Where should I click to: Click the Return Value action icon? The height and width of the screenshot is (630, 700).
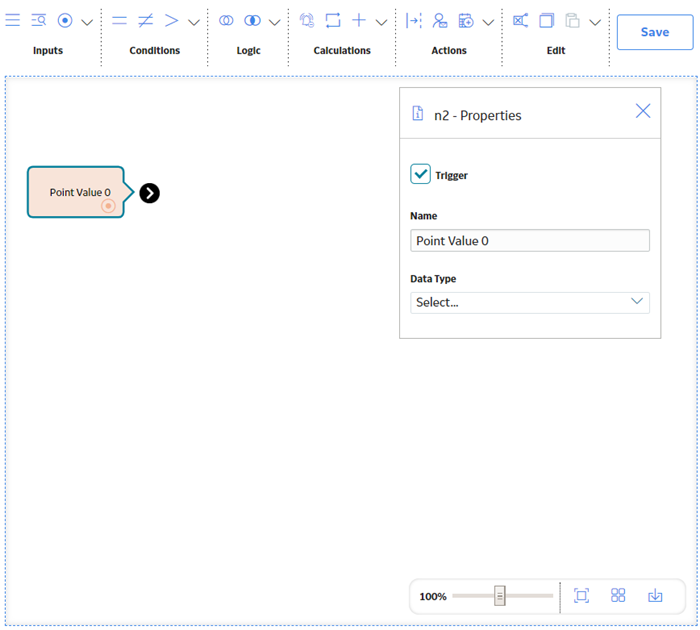pyautogui.click(x=413, y=21)
